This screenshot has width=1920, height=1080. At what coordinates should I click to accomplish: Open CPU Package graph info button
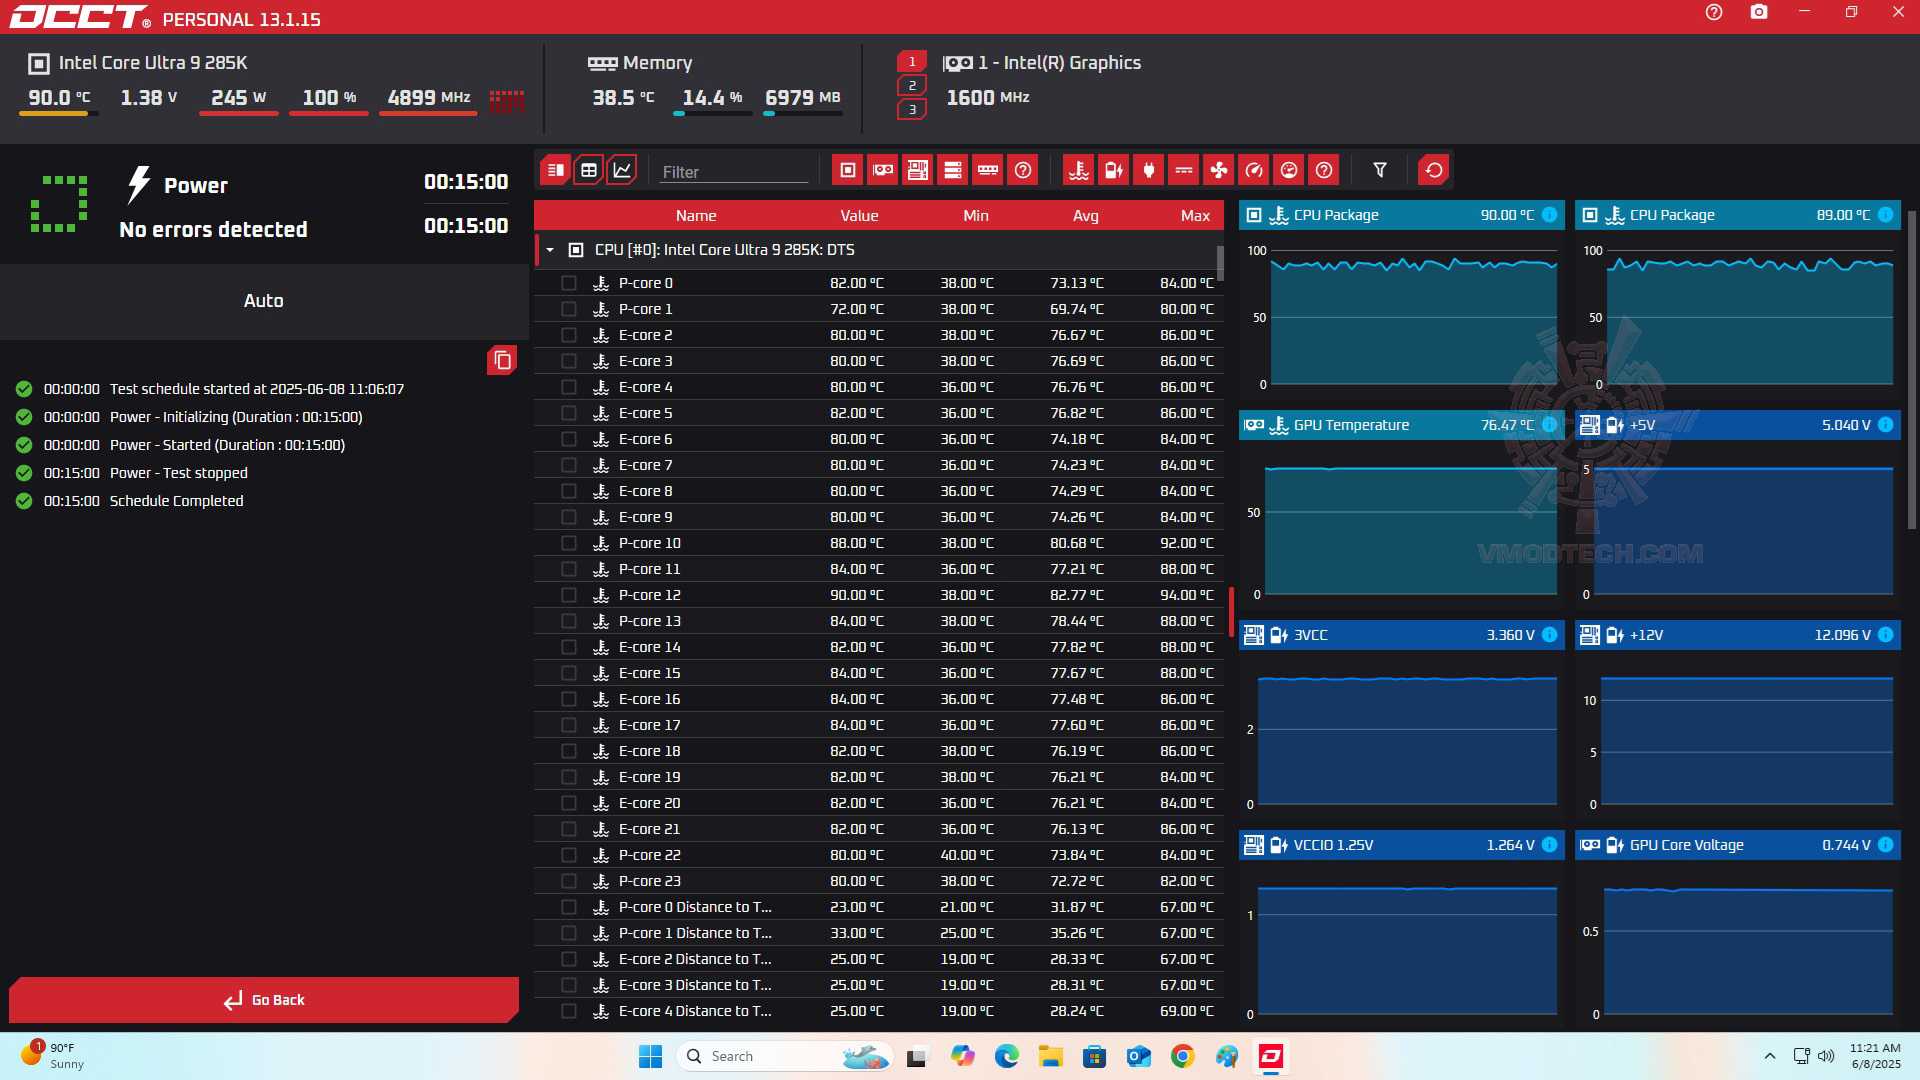click(x=1549, y=215)
